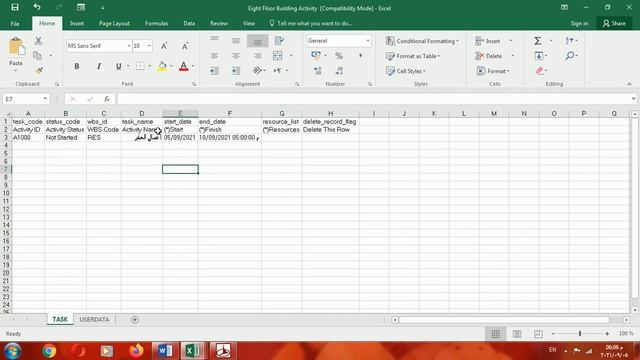
Task: Toggle Wrap Text
Action: pyautogui.click(x=280, y=40)
